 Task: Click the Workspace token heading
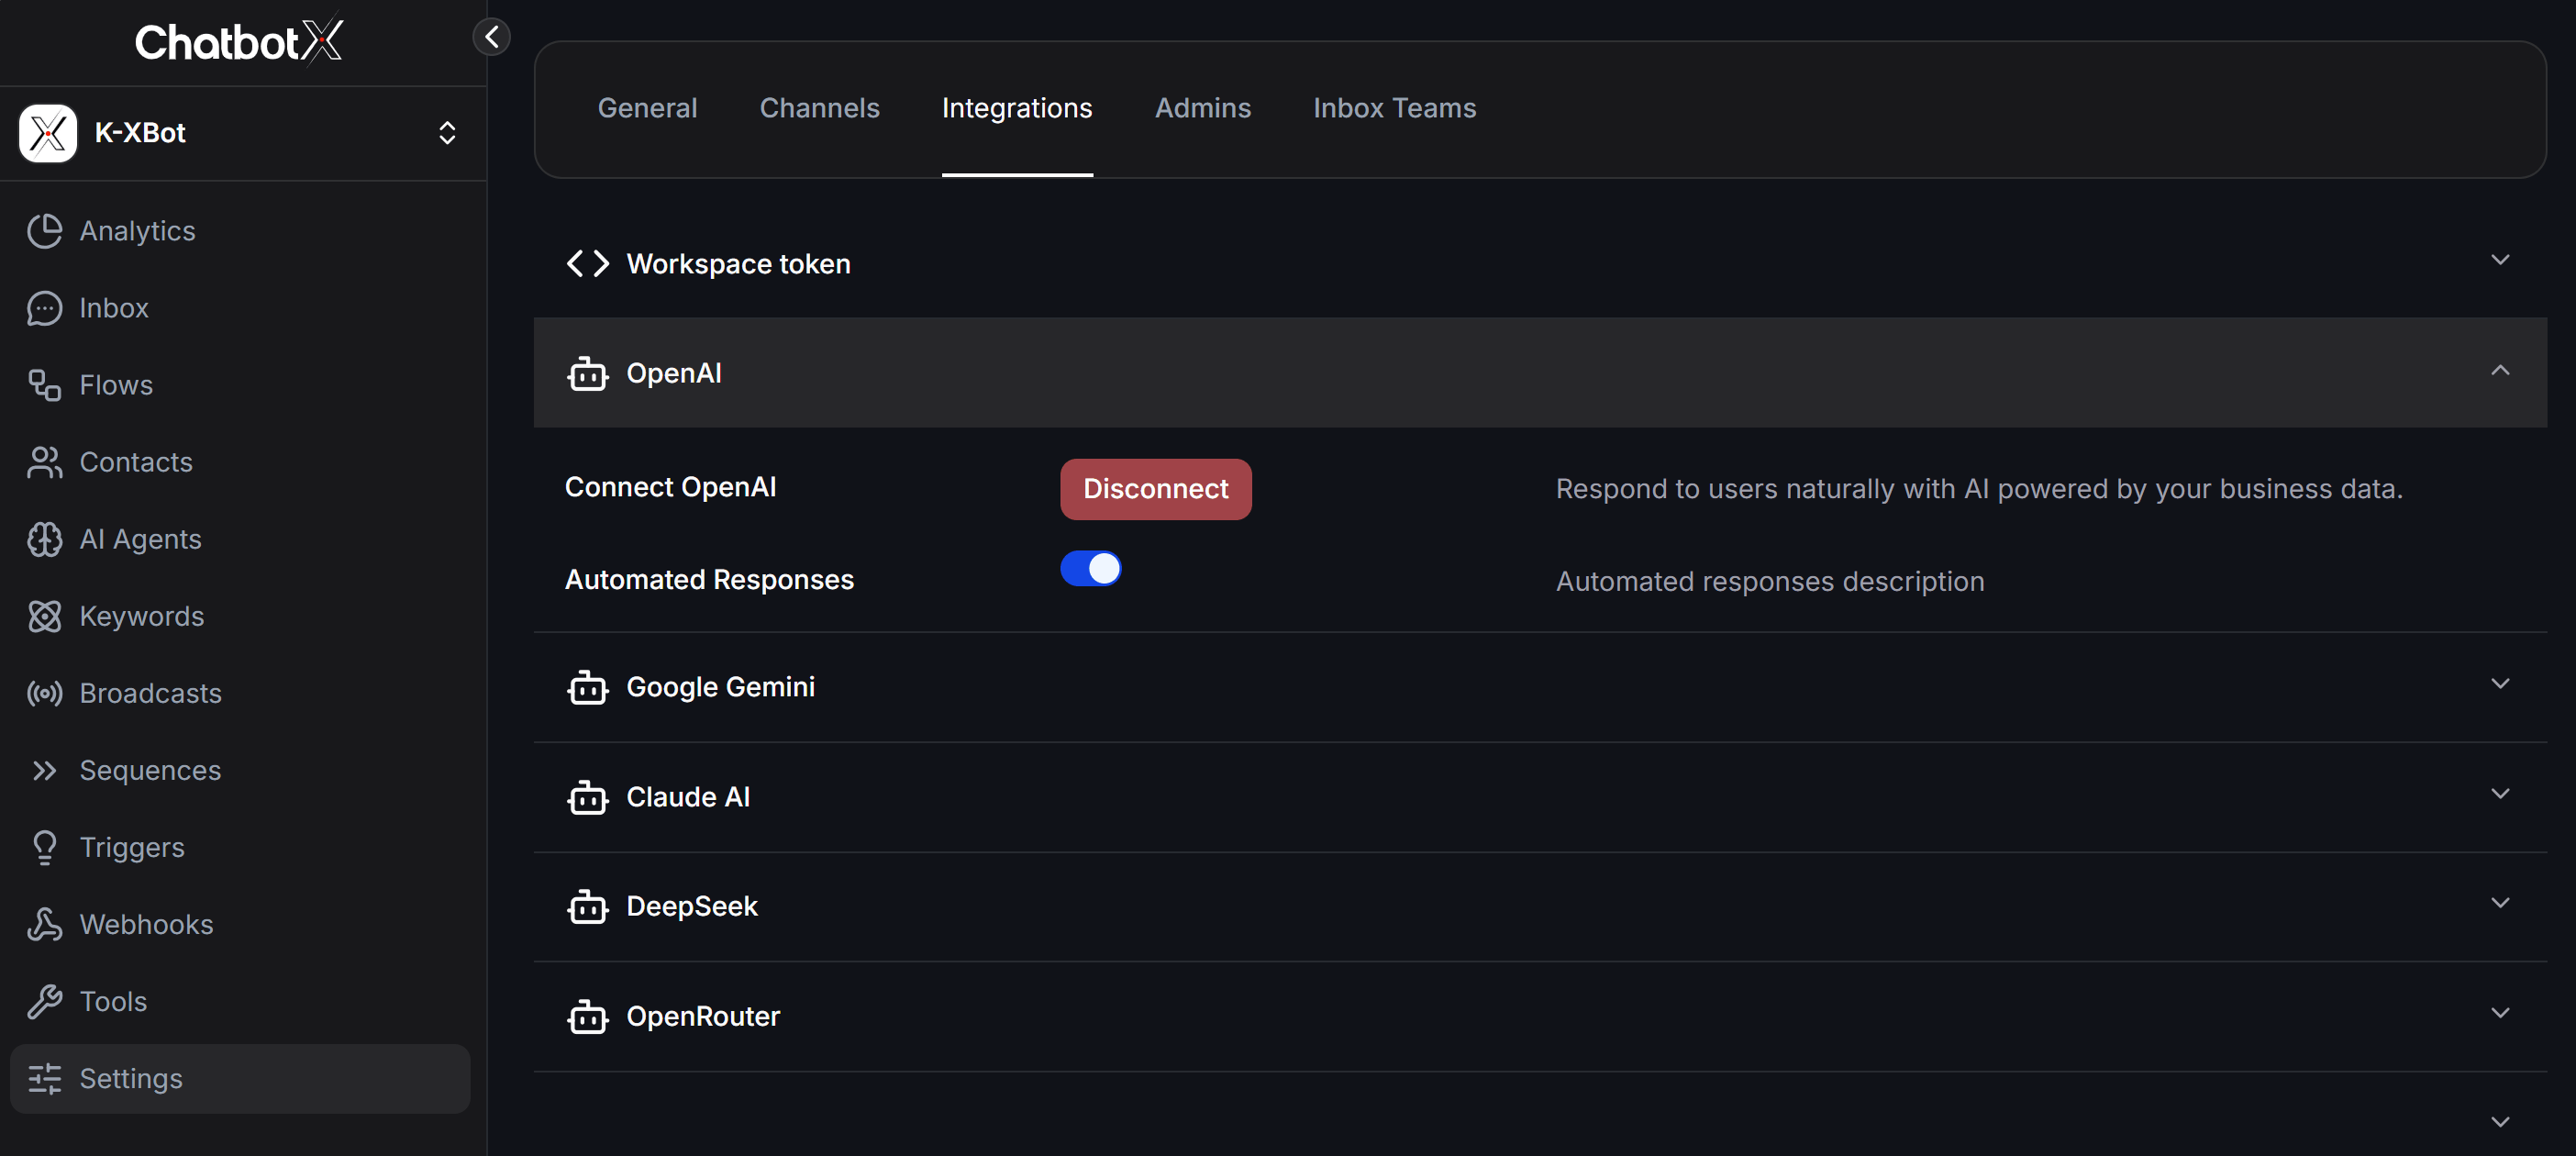pyautogui.click(x=738, y=264)
